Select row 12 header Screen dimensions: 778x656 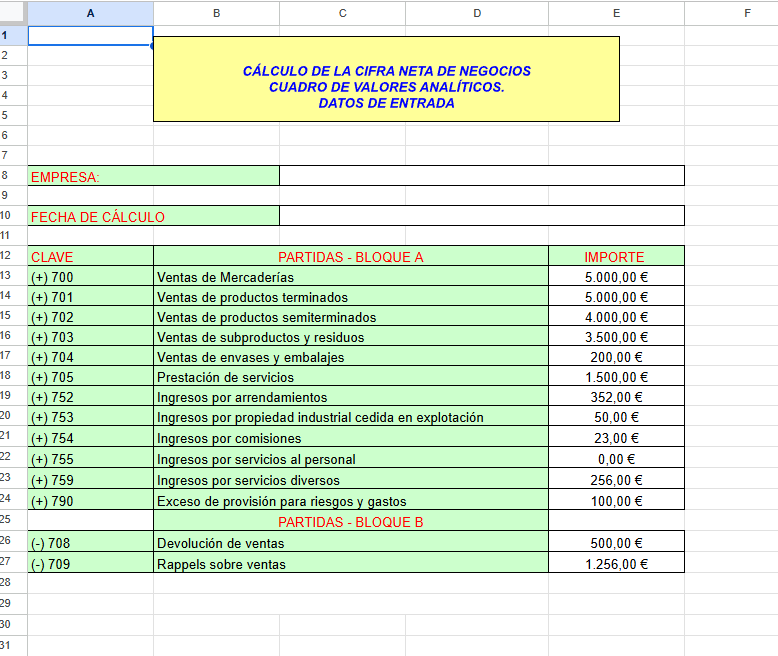click(13, 256)
